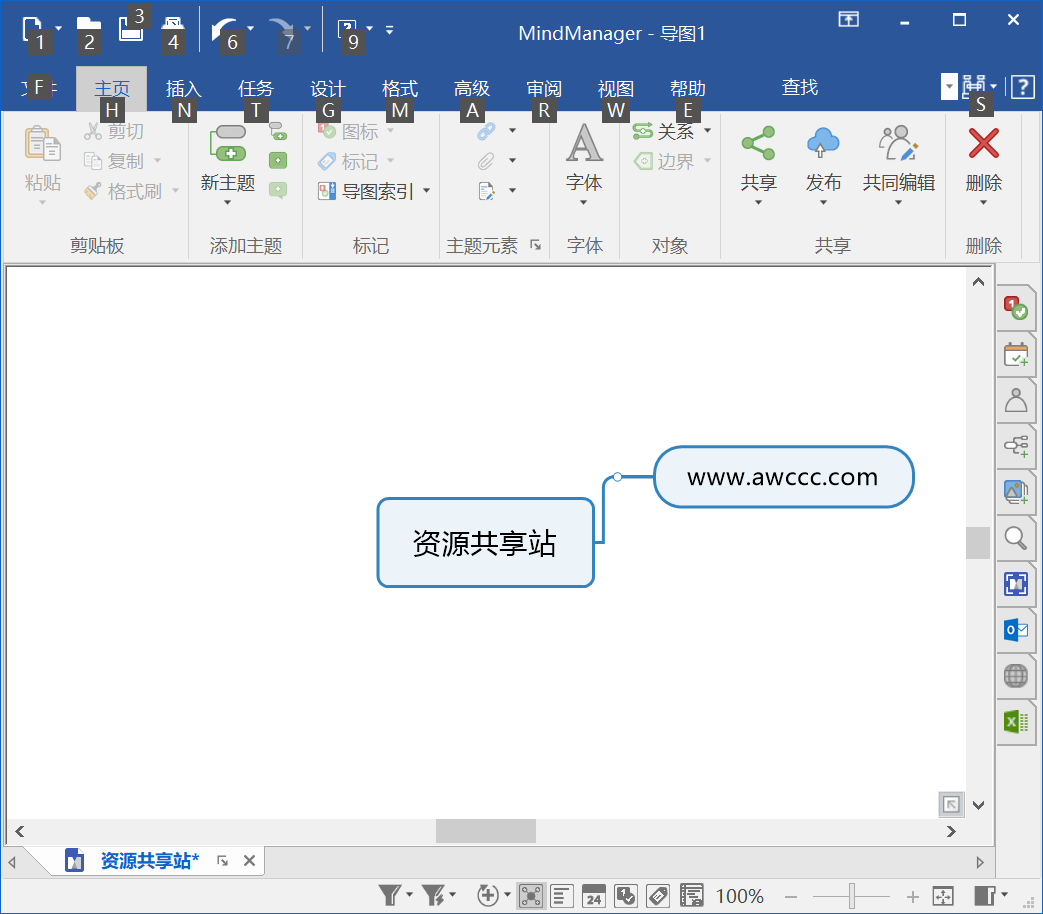Open the Excel side panel tab
The image size is (1043, 914).
pyautogui.click(x=1016, y=721)
